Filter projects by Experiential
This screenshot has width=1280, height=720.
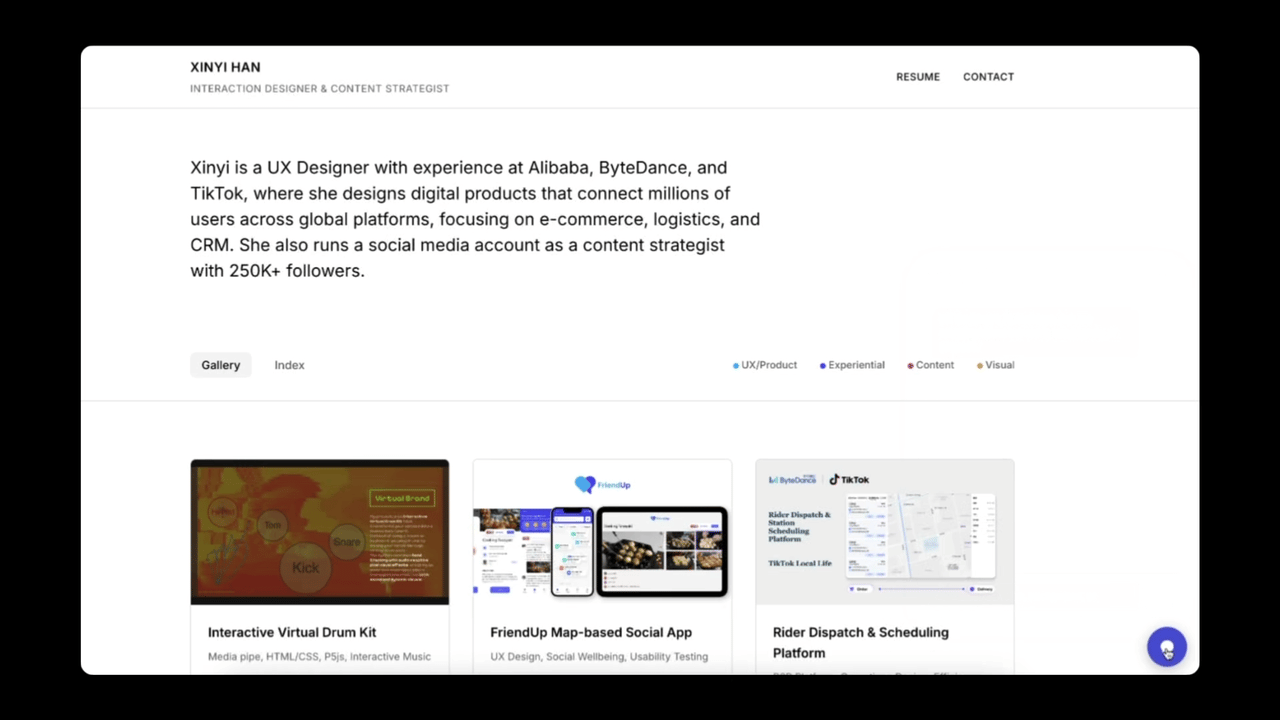tap(852, 365)
